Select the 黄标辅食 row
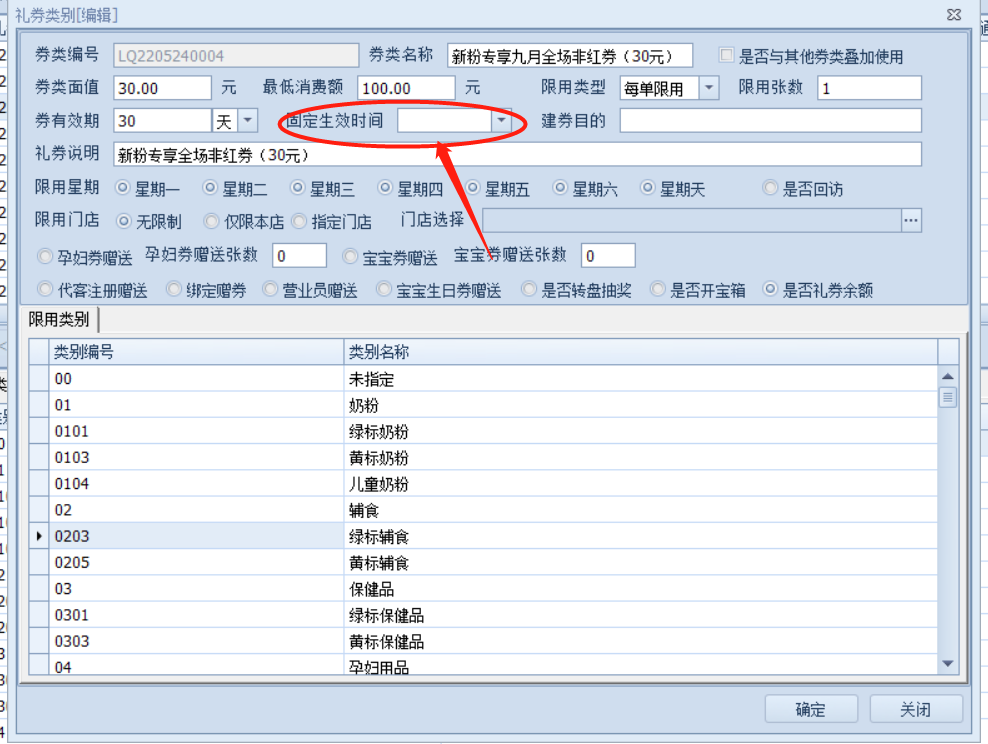This screenshot has height=744, width=988. 483,563
